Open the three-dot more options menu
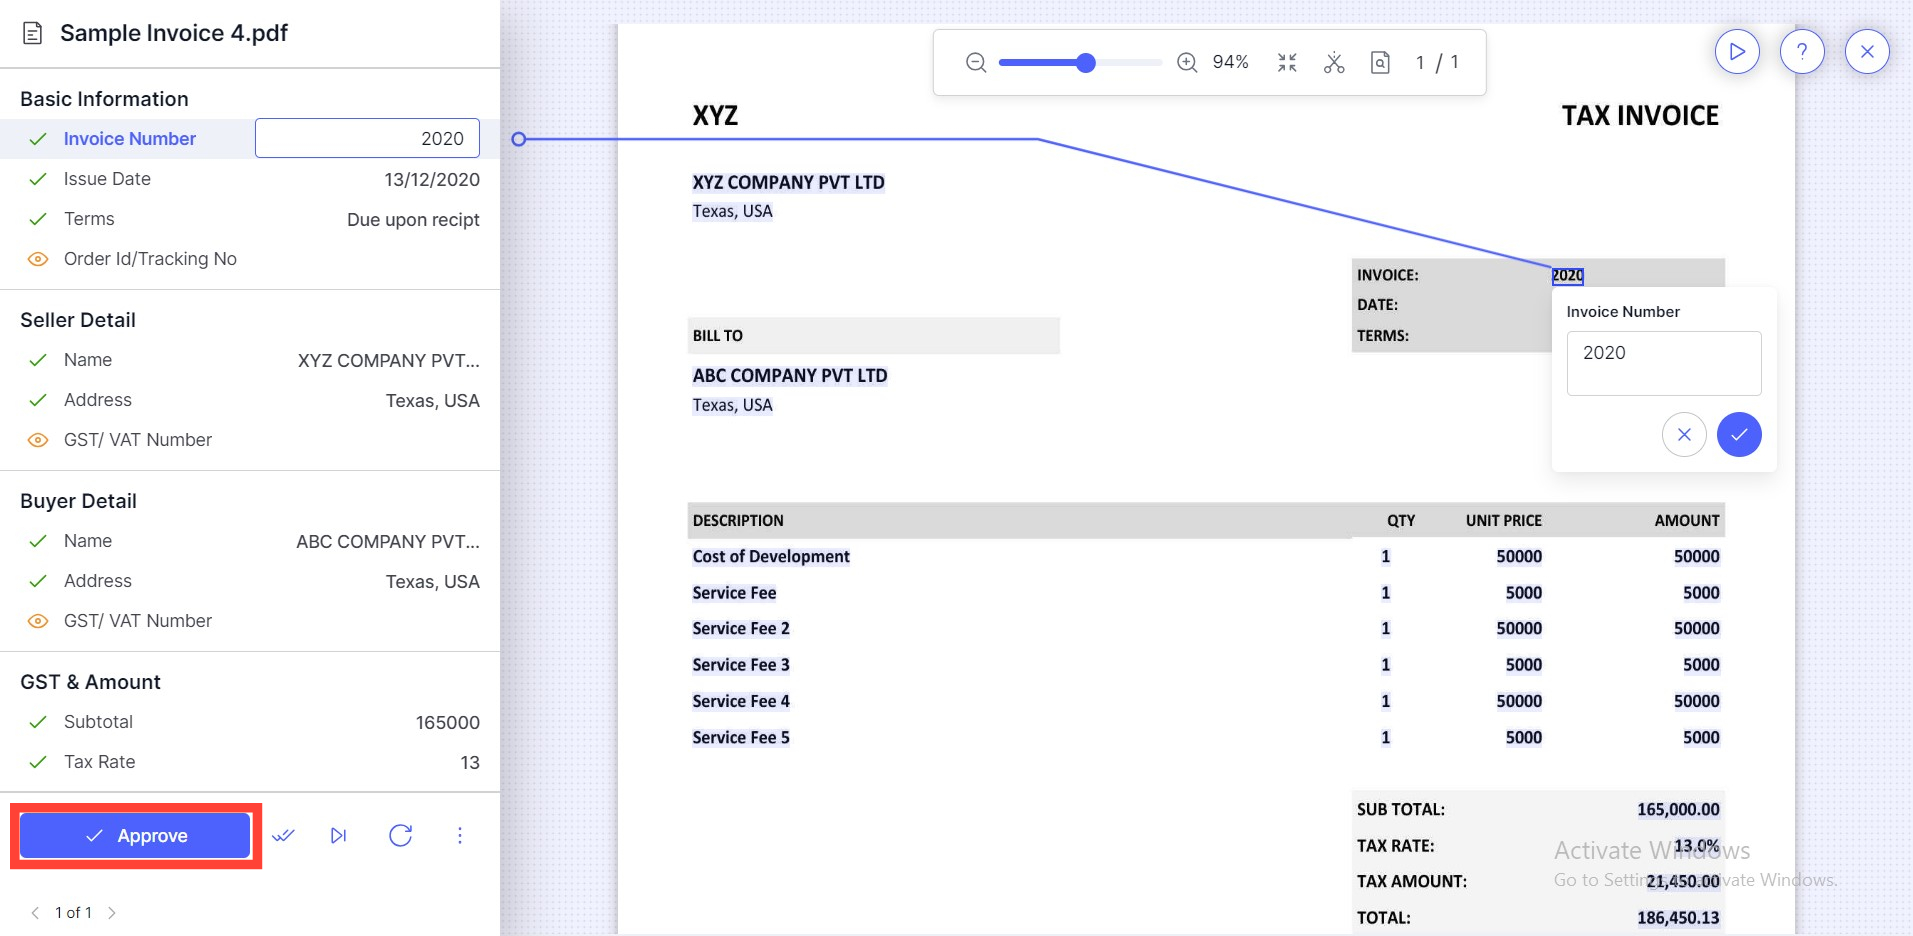The height and width of the screenshot is (936, 1913). [460, 835]
